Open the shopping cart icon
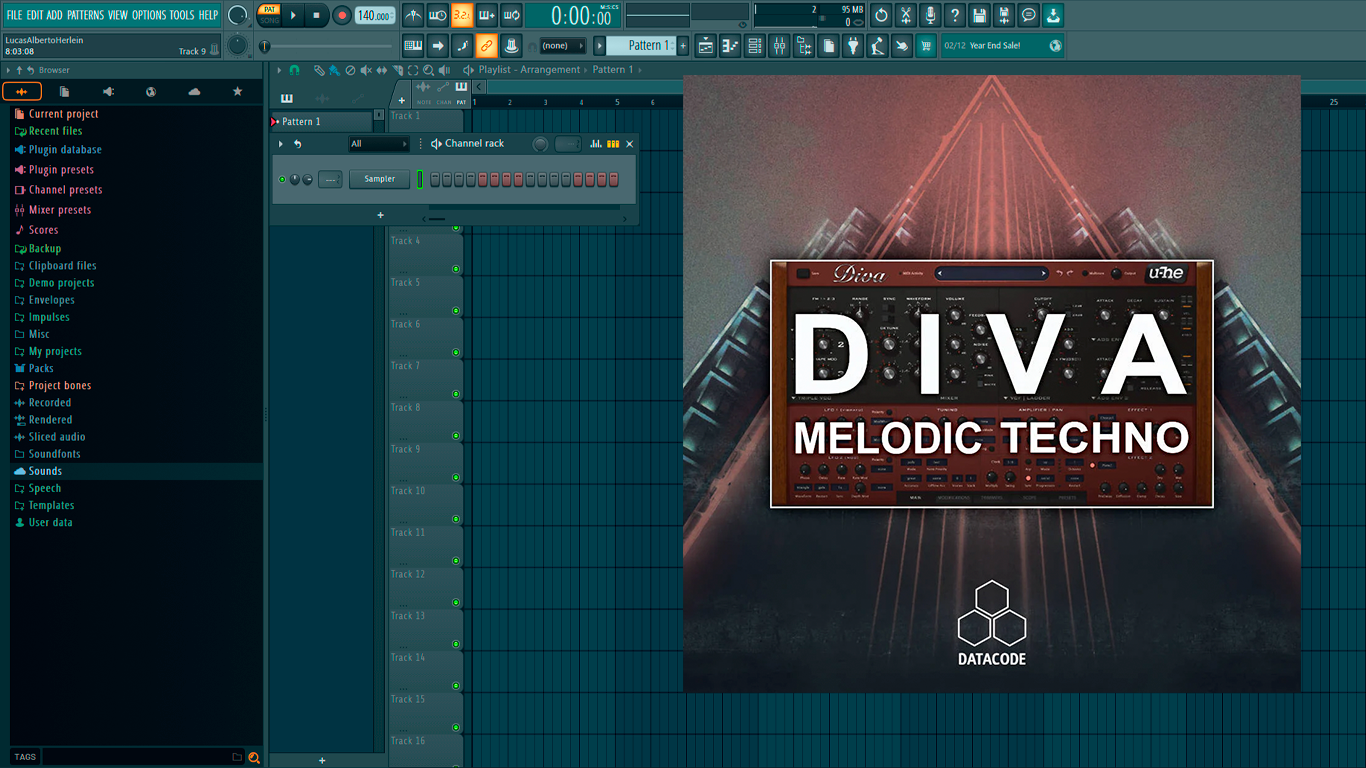The image size is (1366, 768). (x=926, y=46)
